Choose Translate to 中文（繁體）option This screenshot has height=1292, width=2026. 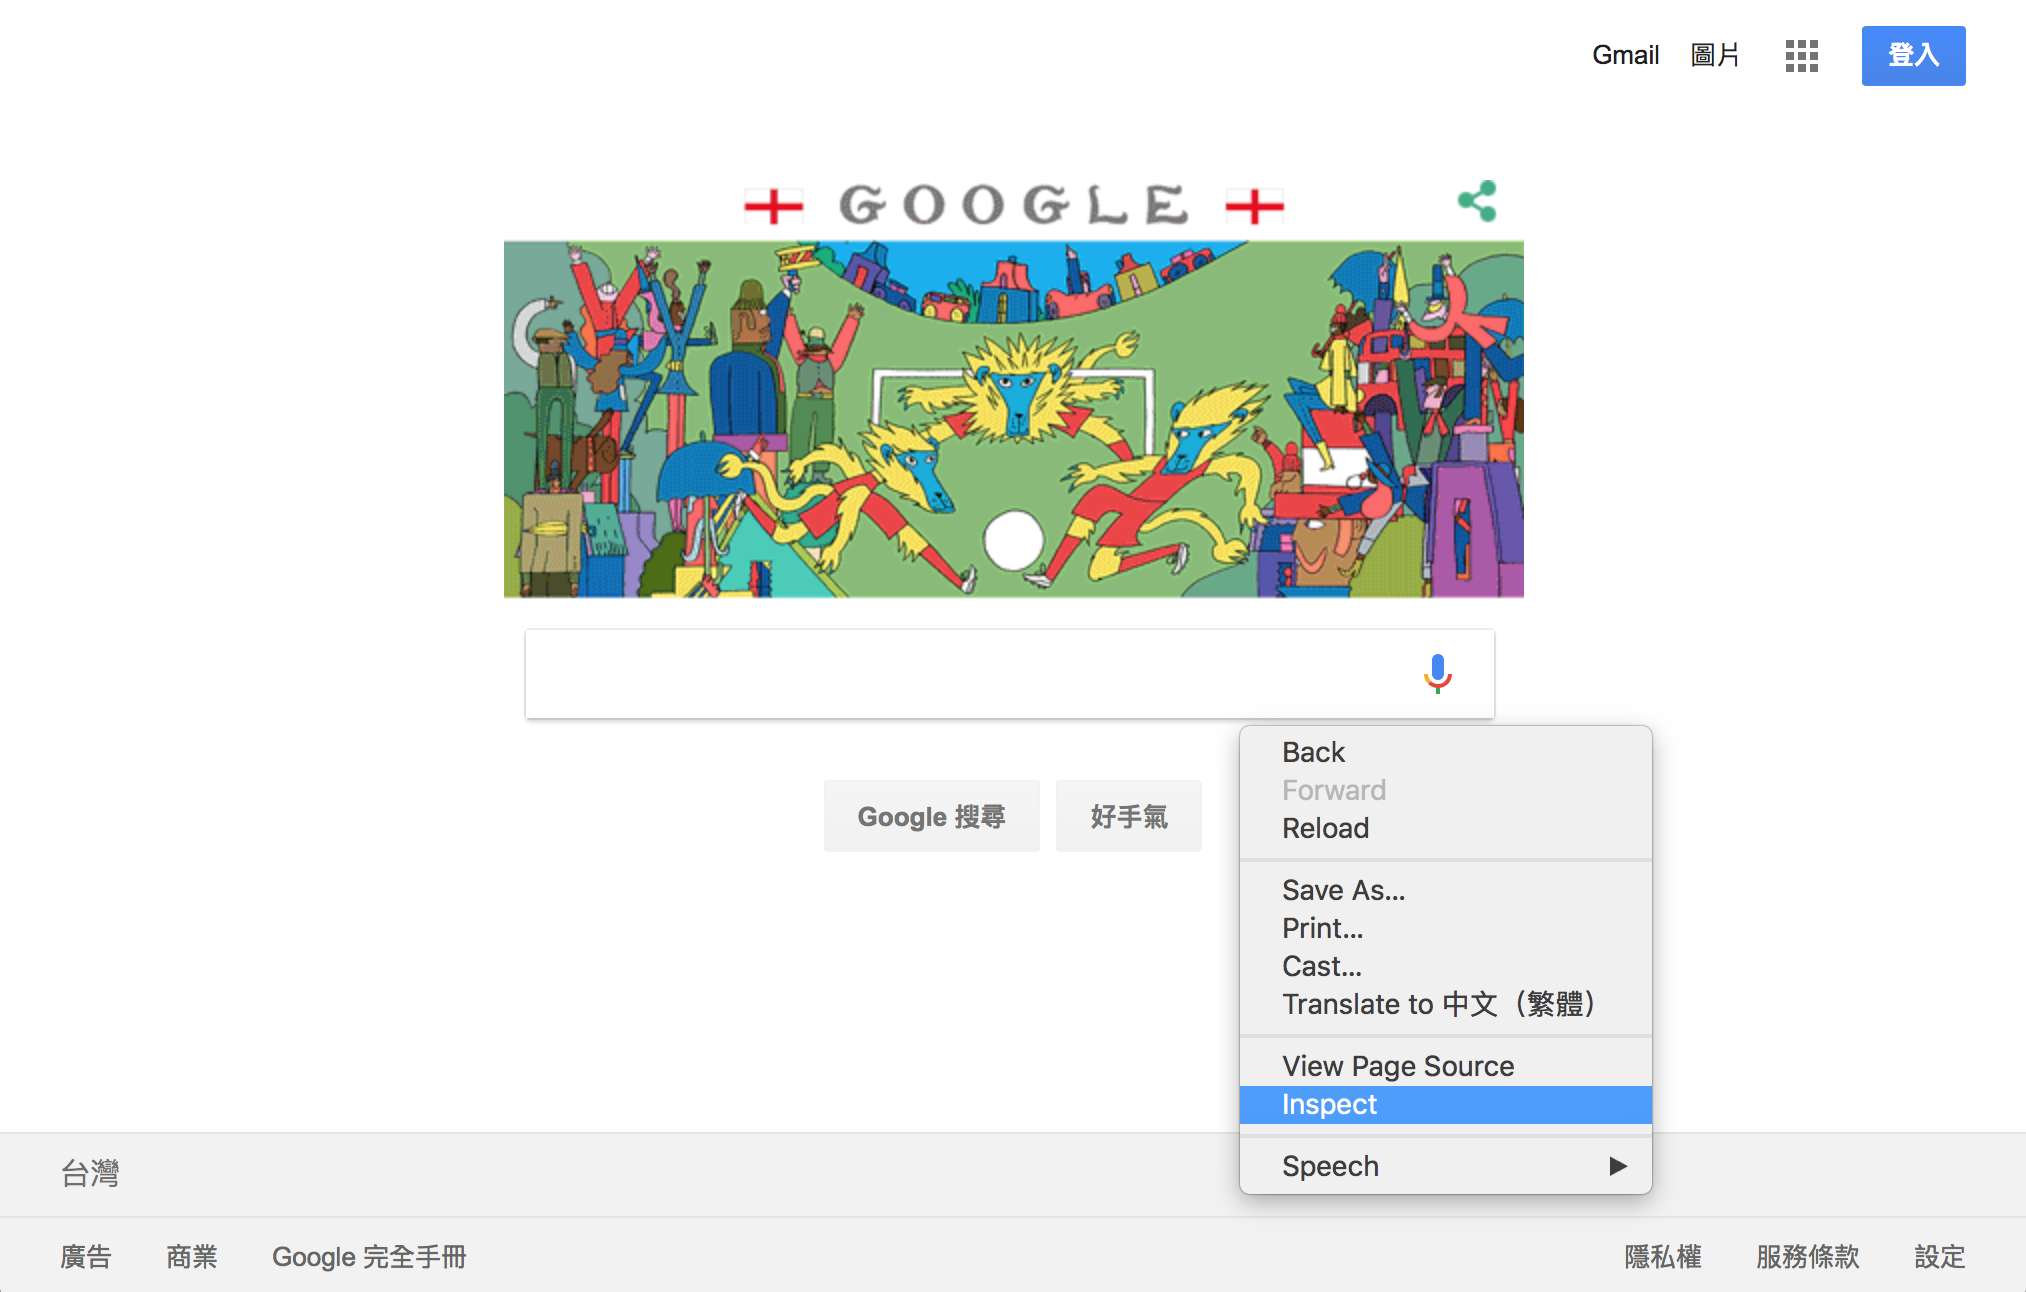1437,1004
